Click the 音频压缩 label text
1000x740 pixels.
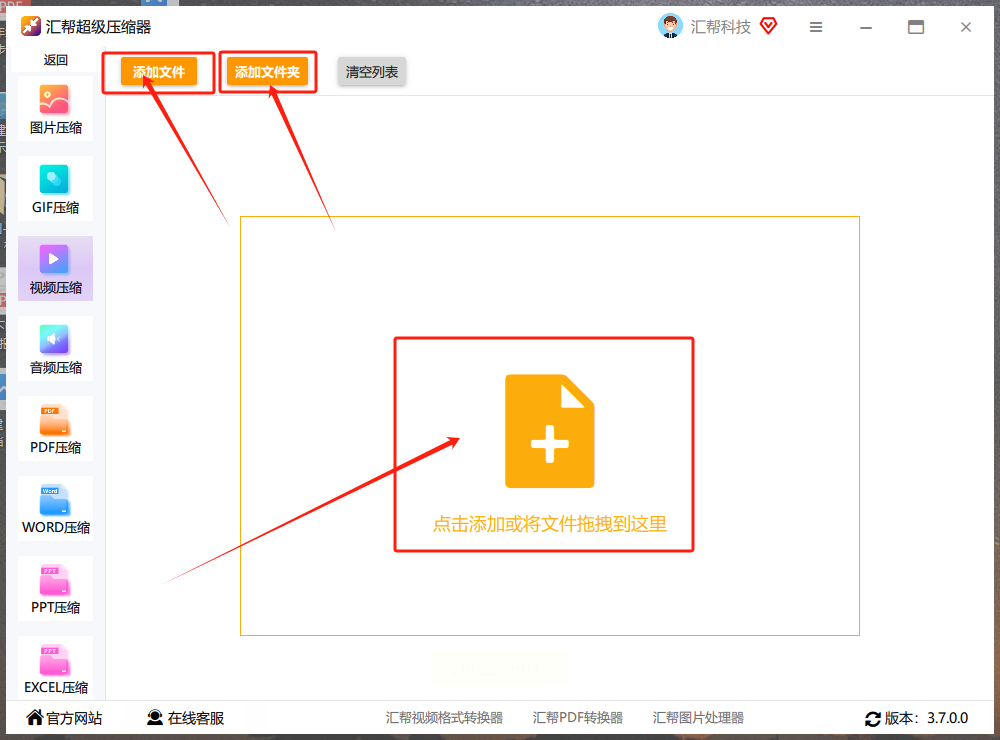(55, 367)
